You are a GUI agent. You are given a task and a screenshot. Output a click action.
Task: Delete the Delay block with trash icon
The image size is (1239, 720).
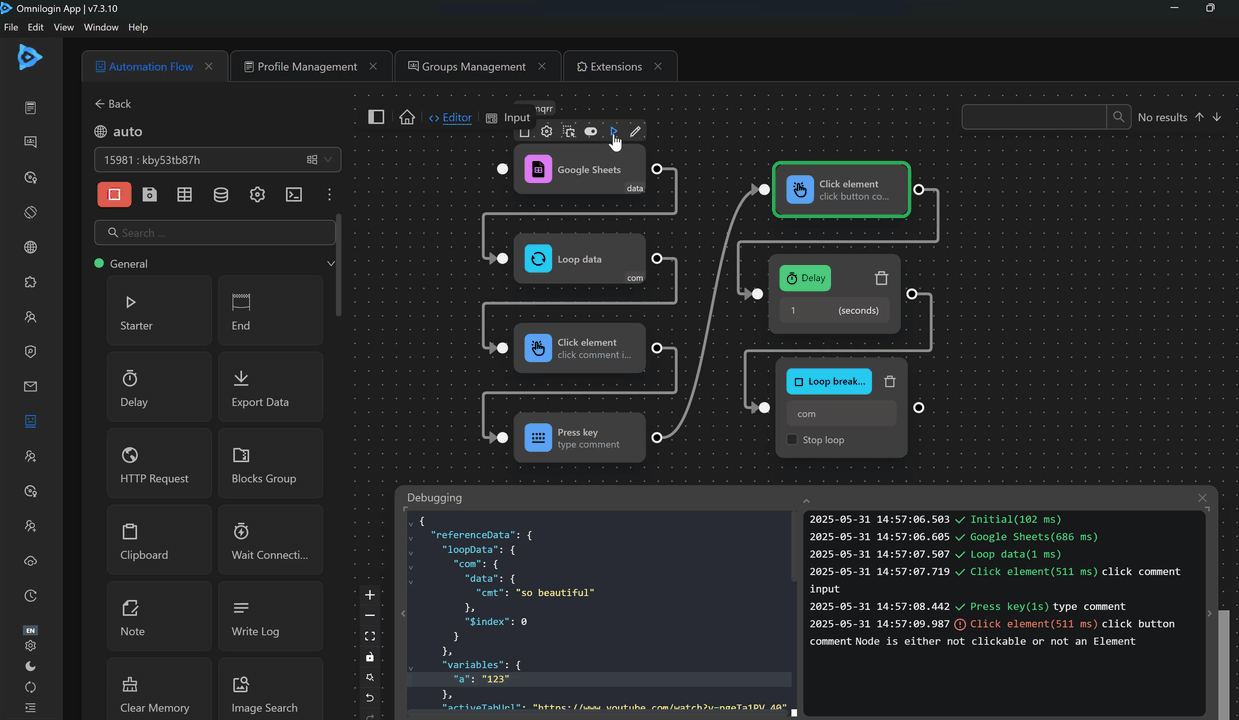point(881,278)
